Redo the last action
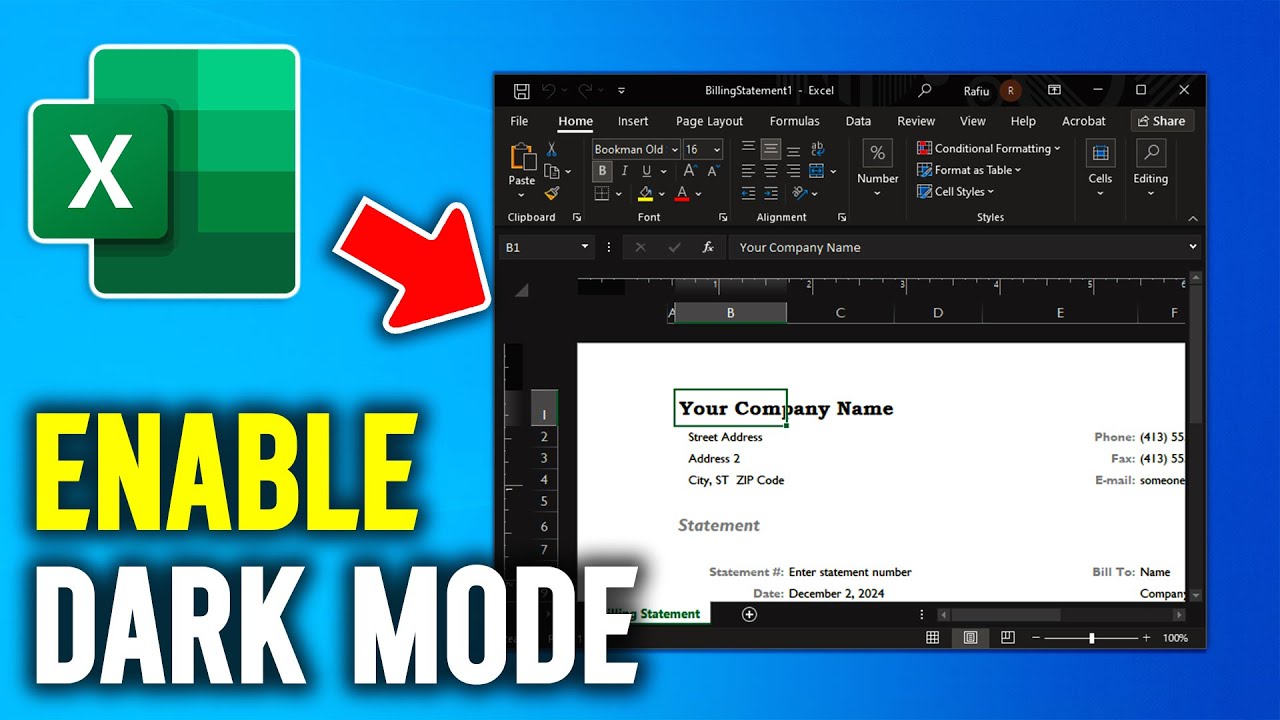This screenshot has height=720, width=1280. [x=585, y=91]
